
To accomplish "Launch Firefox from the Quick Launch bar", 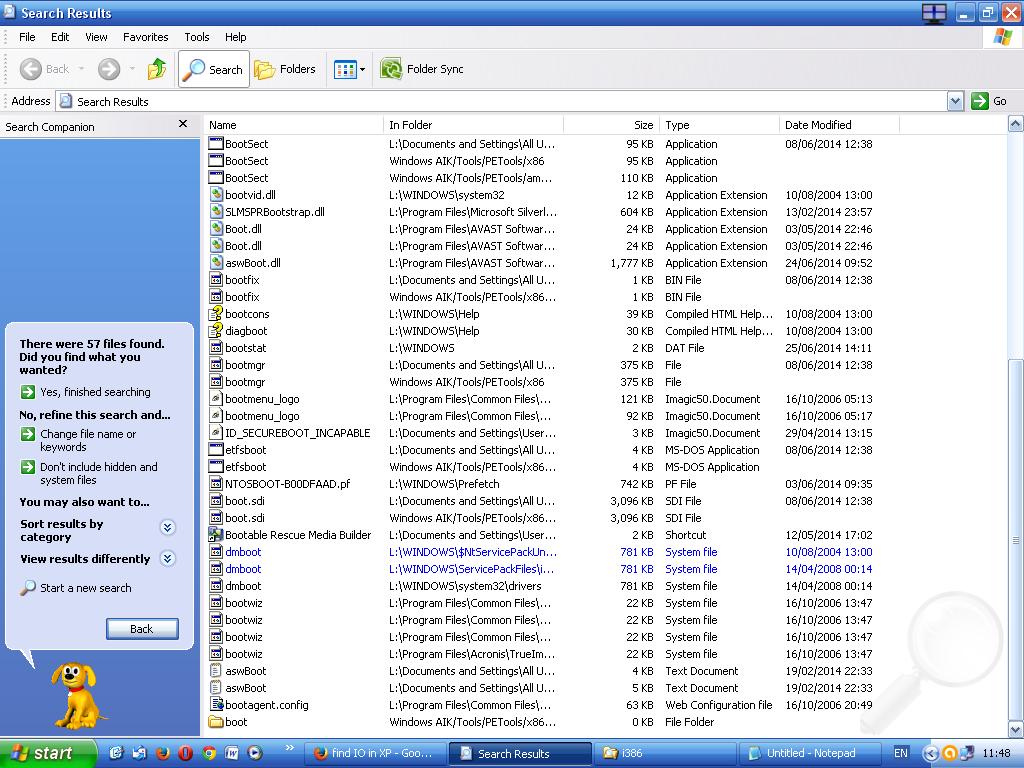I will 163,753.
